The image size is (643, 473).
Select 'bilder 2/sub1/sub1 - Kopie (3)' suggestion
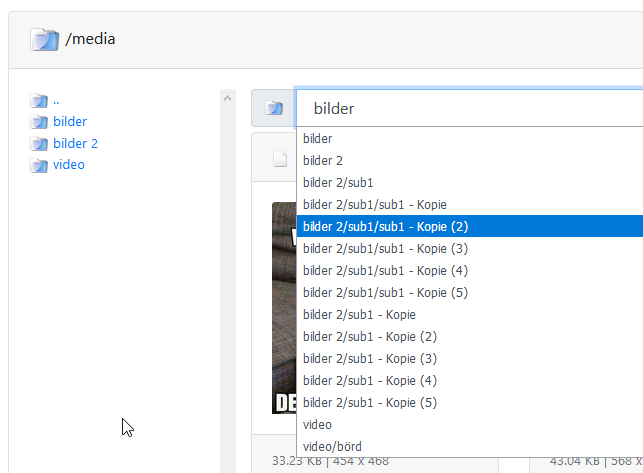(470, 249)
